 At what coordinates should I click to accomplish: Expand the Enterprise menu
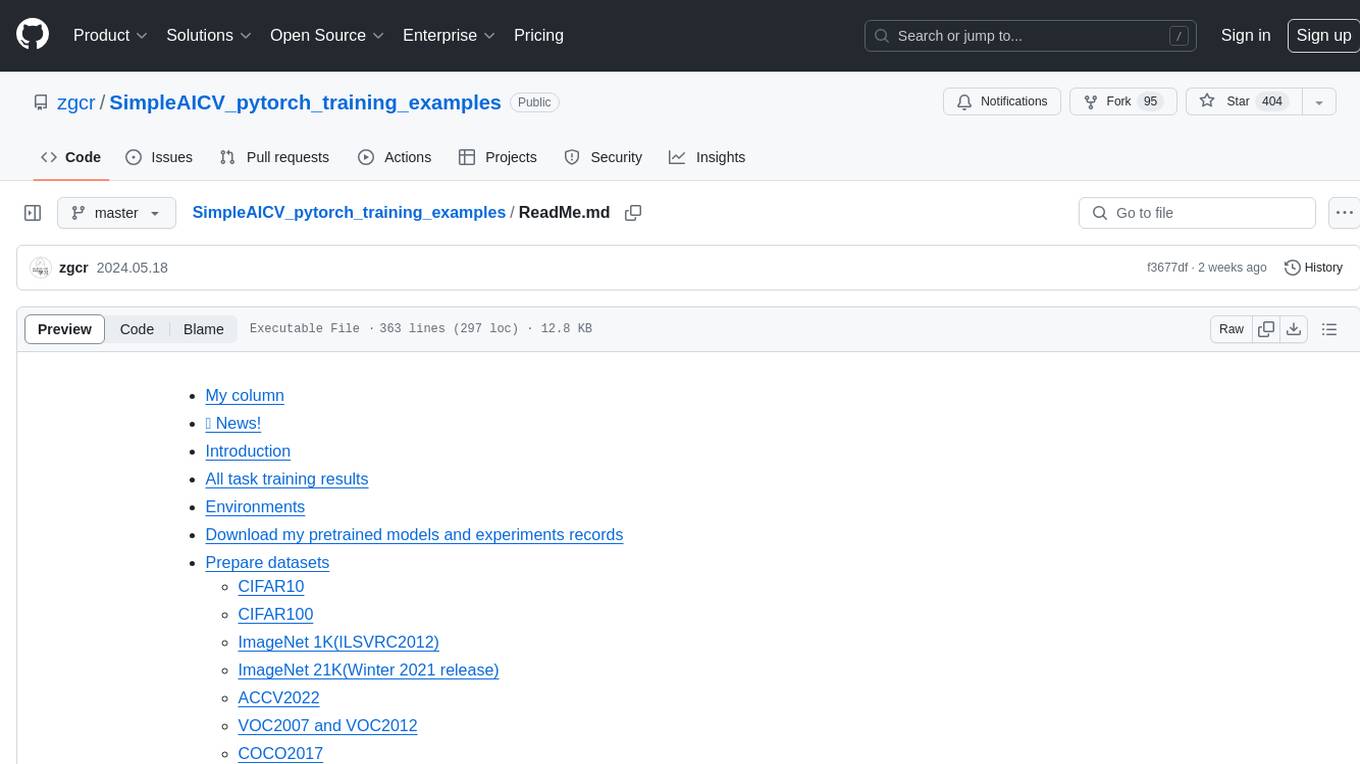pyautogui.click(x=449, y=35)
